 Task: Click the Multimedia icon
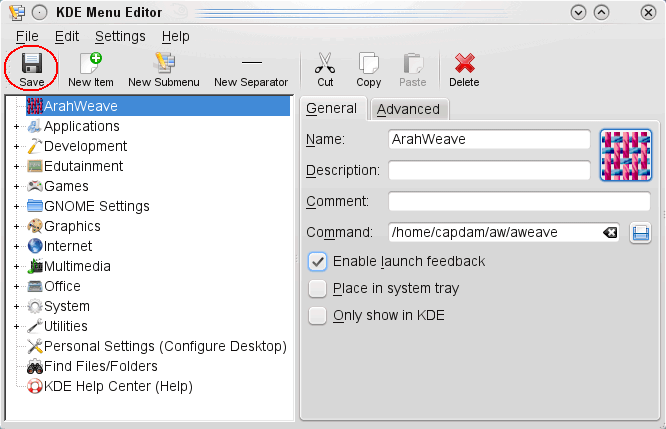(35, 266)
